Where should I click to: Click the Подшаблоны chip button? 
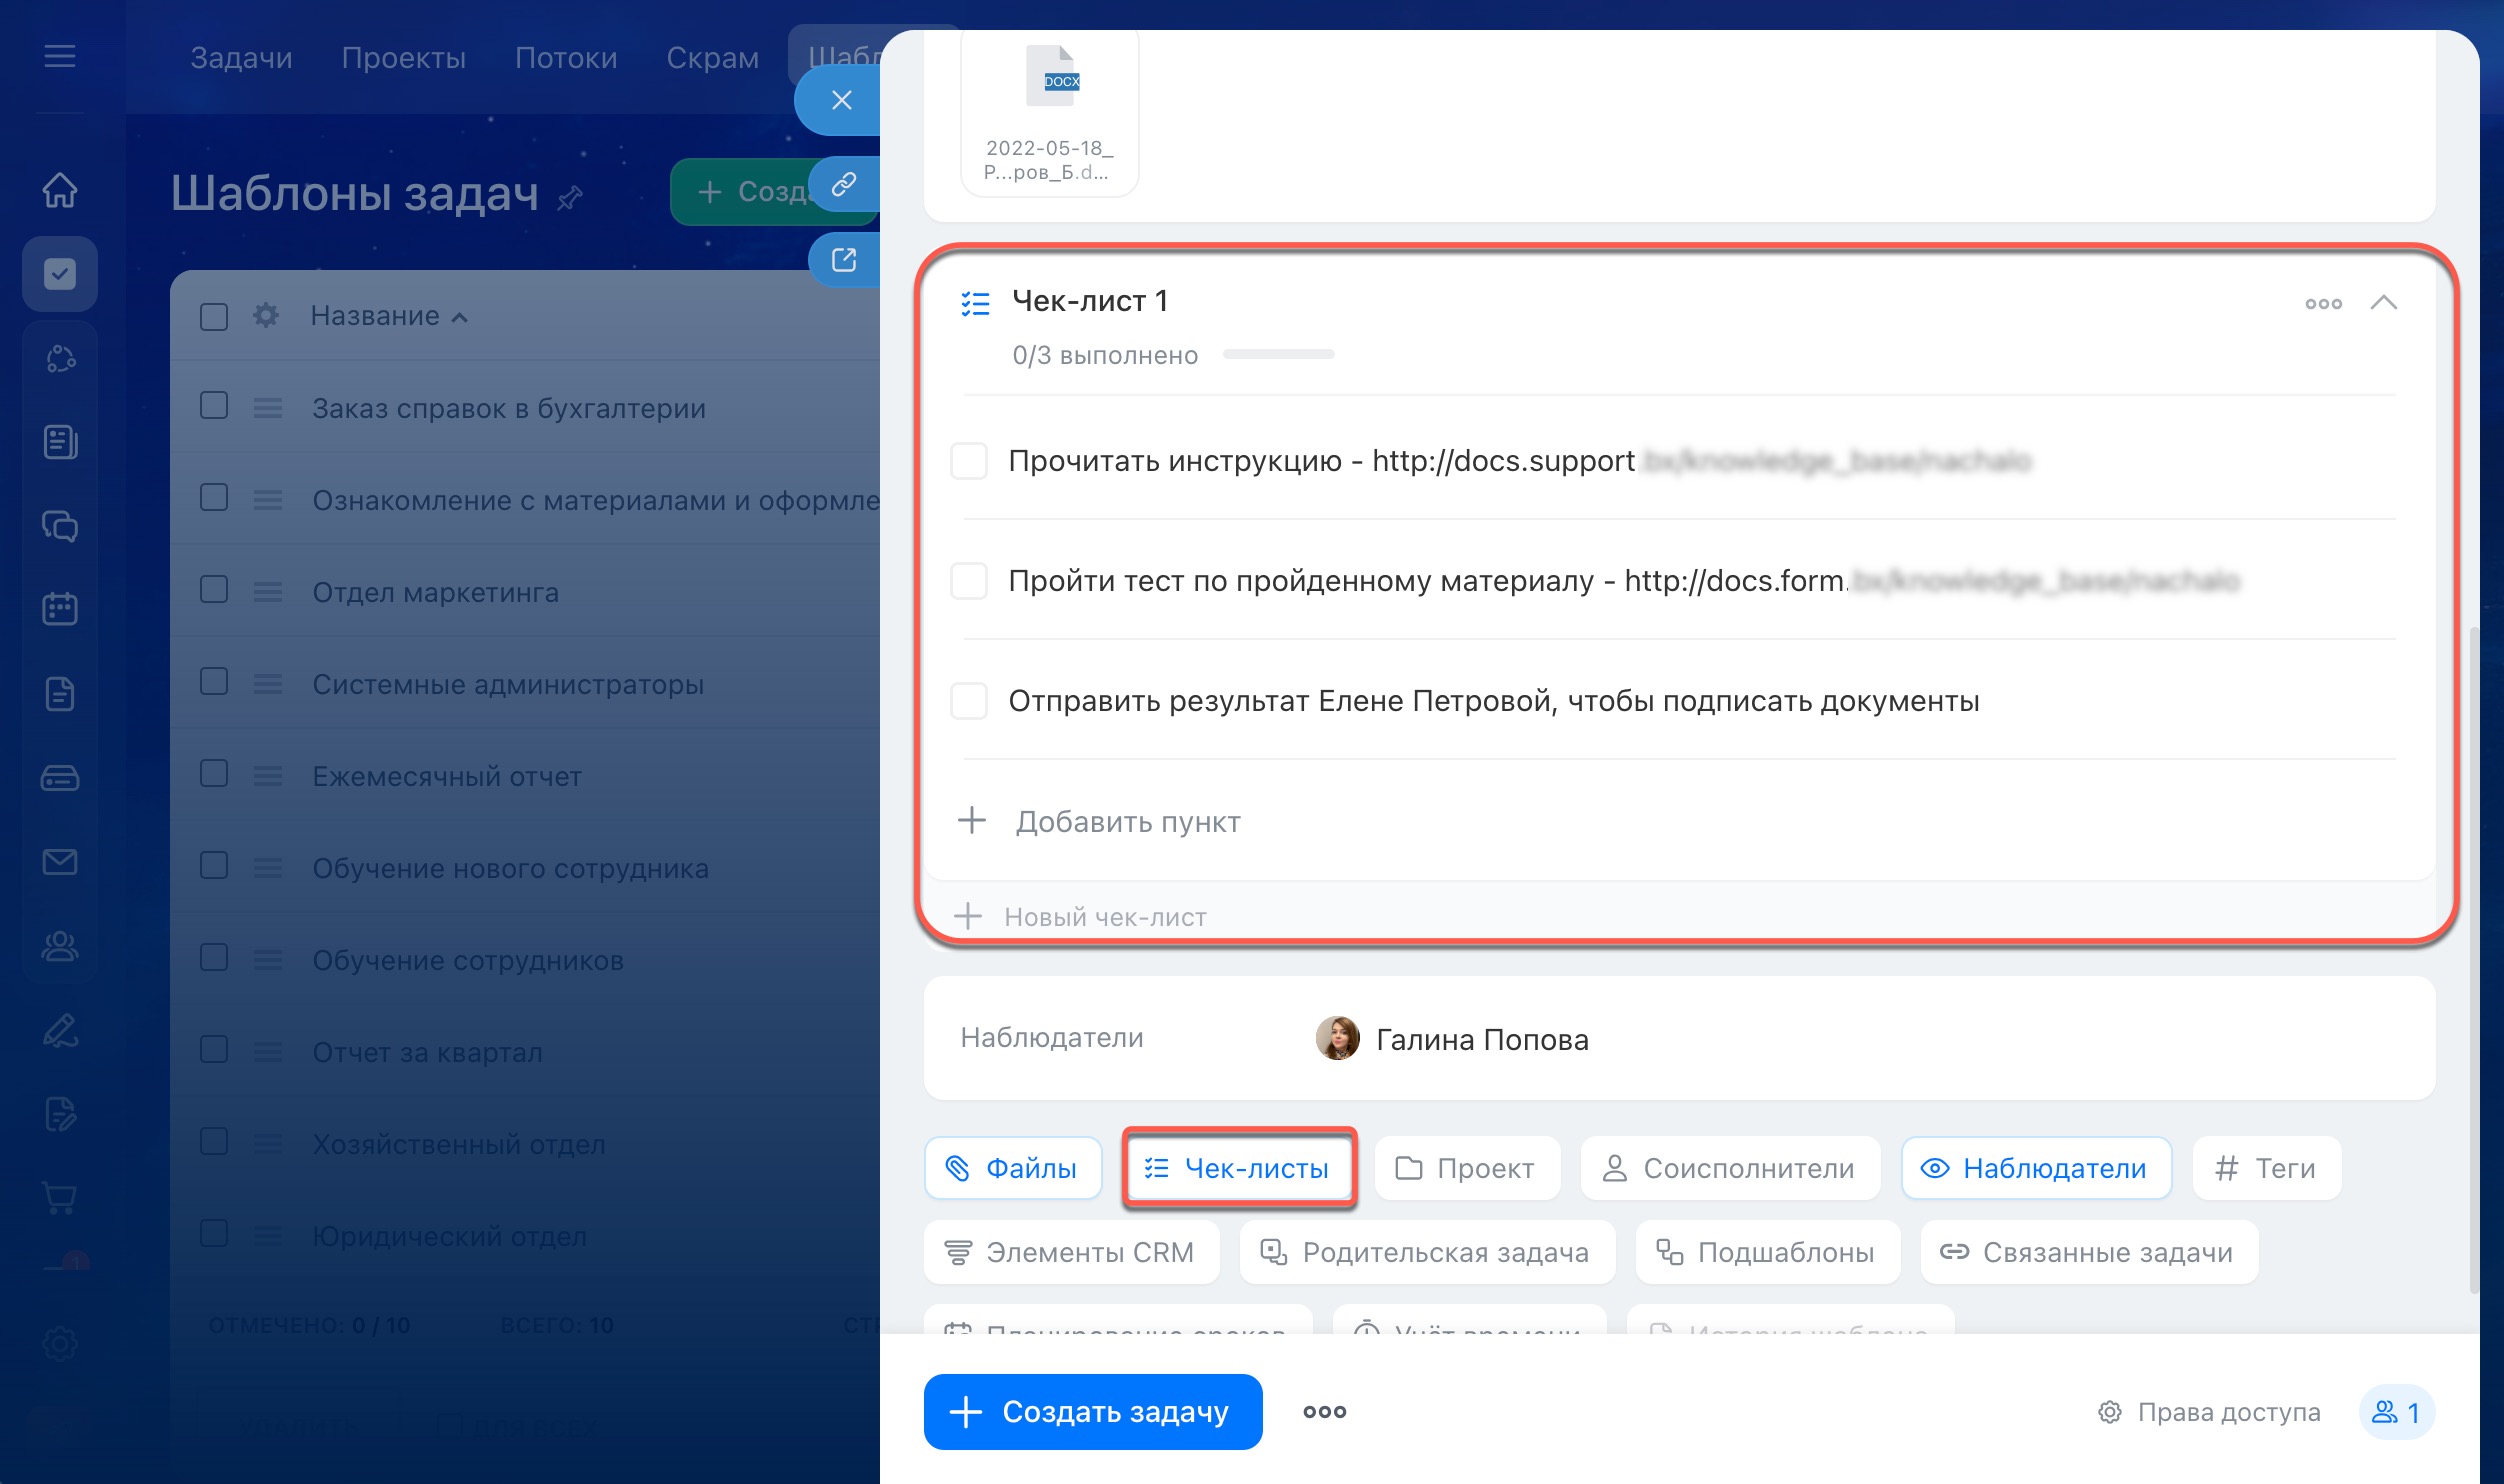[1767, 1252]
